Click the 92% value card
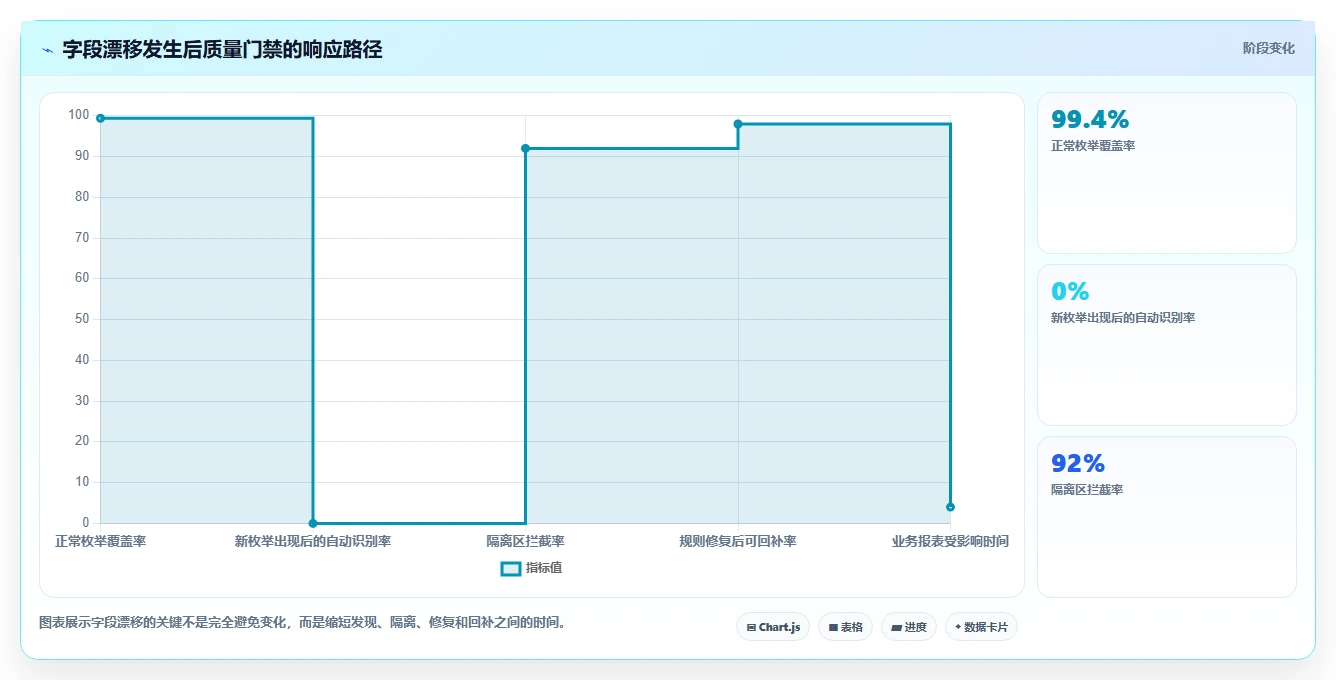This screenshot has width=1336, height=680. pos(1166,517)
